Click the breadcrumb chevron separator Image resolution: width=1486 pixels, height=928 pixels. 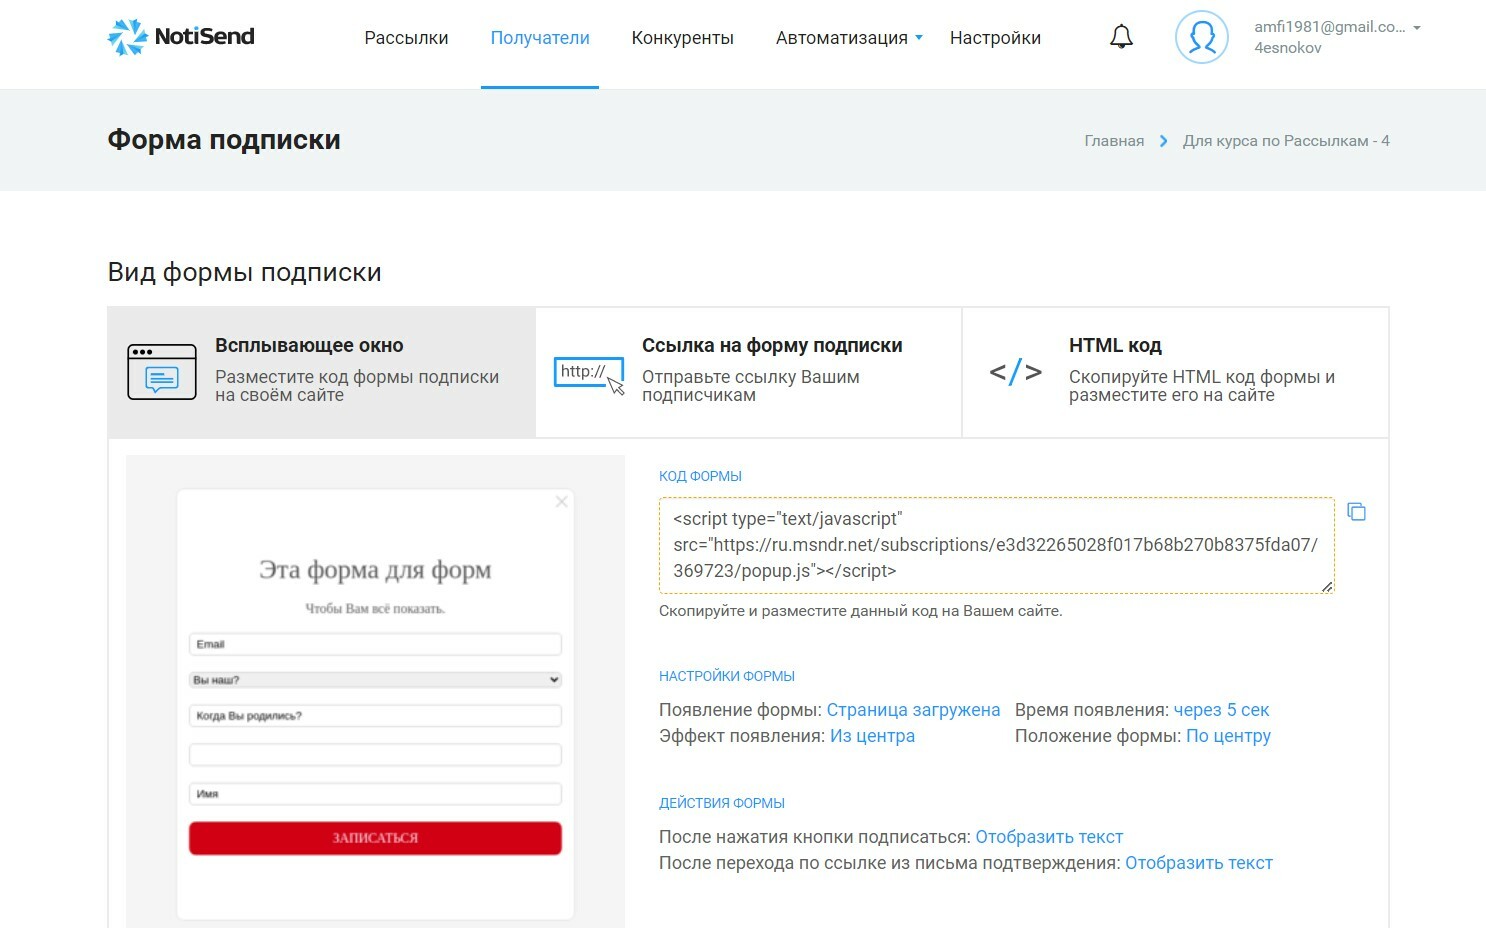click(1163, 141)
